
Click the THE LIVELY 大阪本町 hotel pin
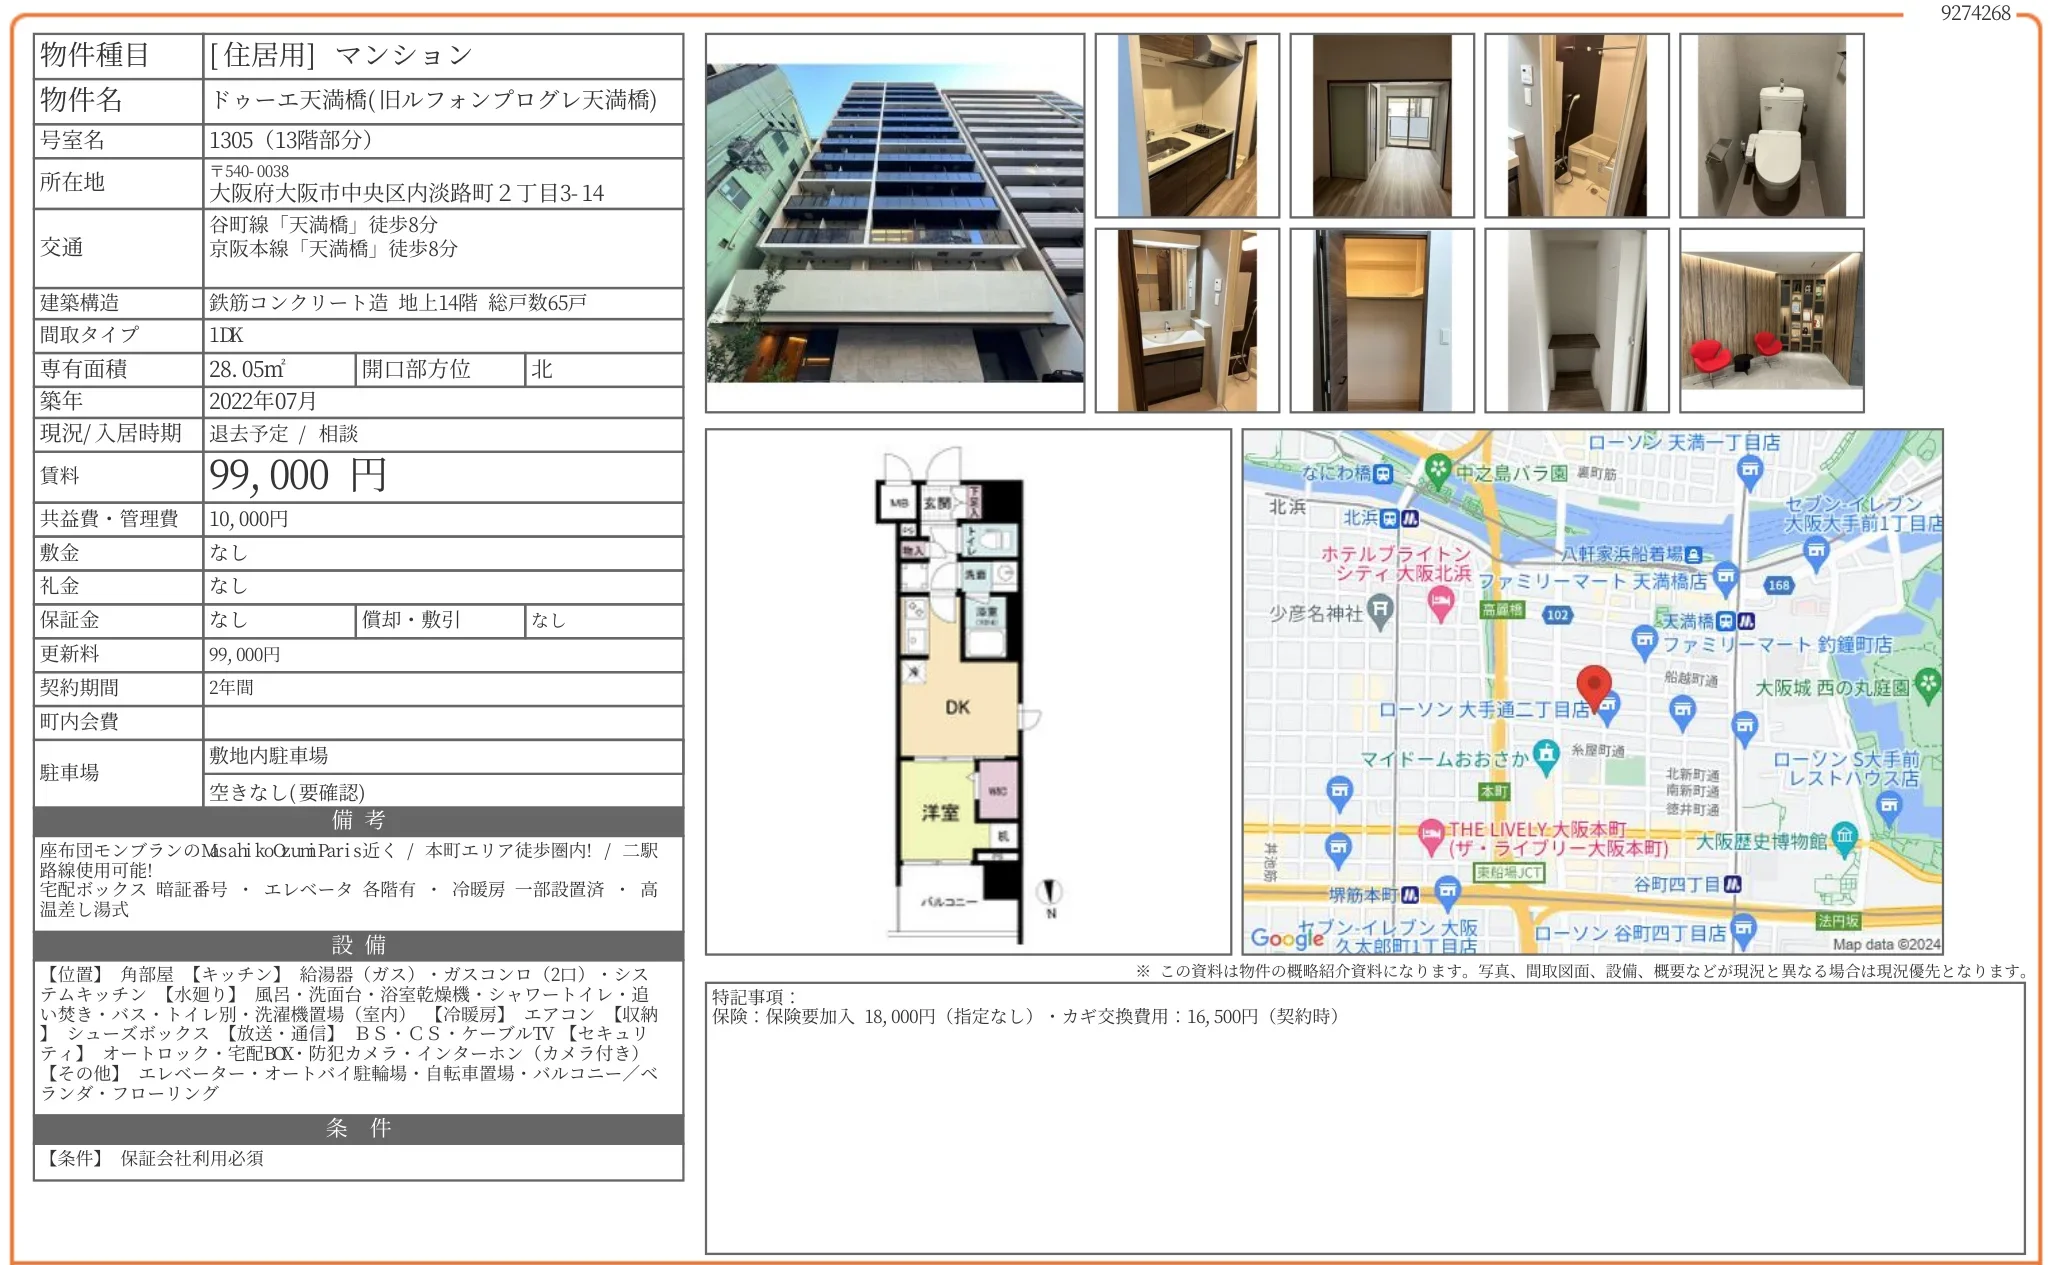click(1432, 834)
